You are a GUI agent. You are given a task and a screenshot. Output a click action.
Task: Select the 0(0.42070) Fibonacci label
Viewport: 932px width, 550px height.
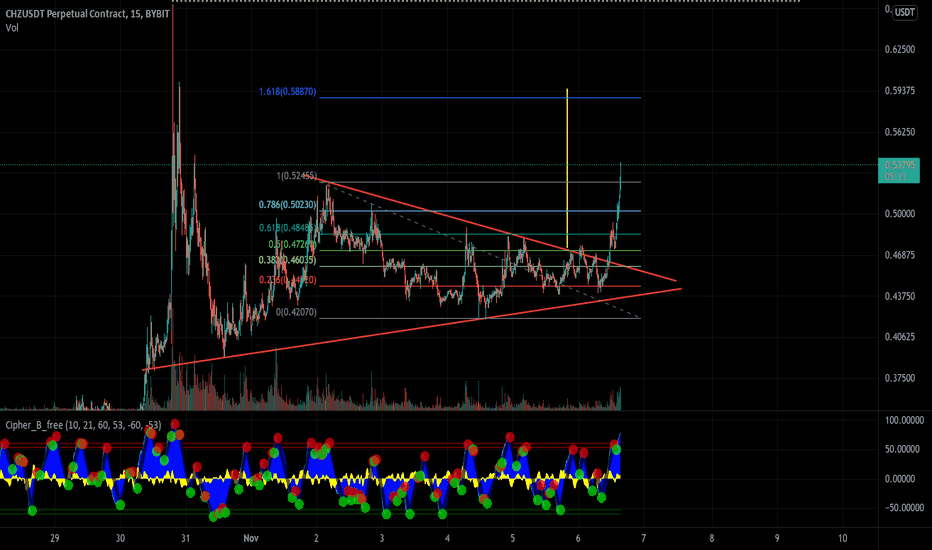click(x=297, y=312)
